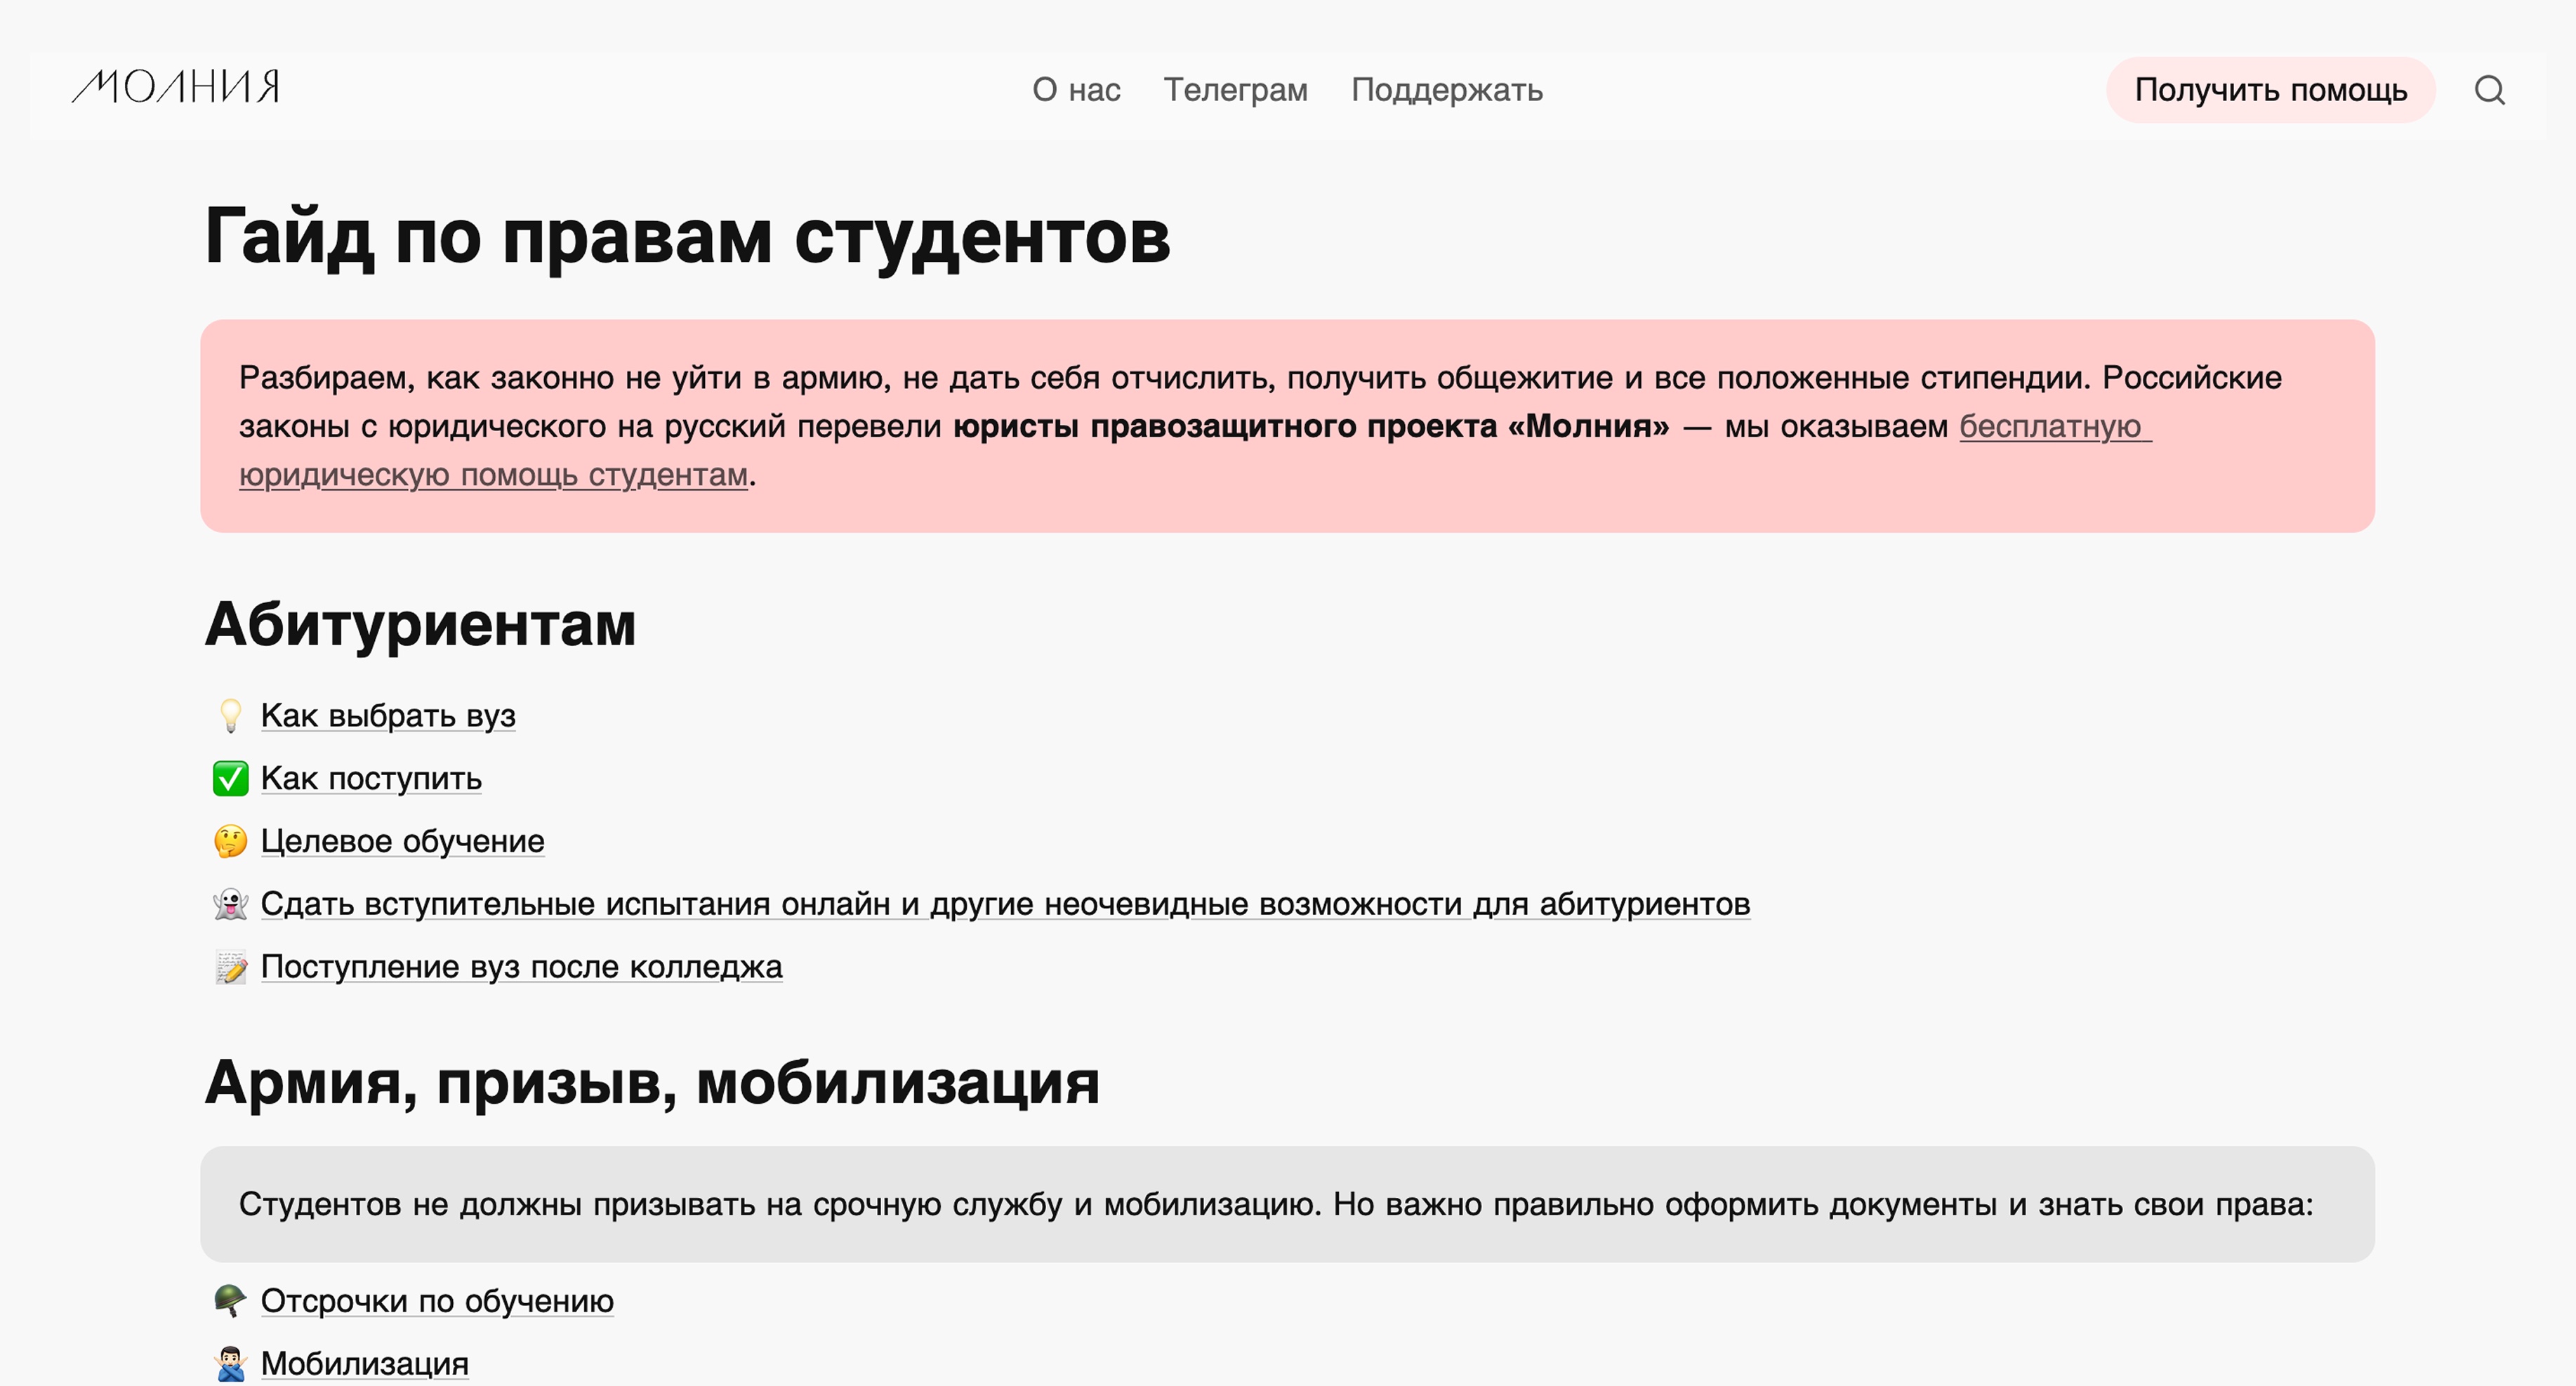Open the search magnifier icon
The height and width of the screenshot is (1386, 2576).
(x=2489, y=90)
